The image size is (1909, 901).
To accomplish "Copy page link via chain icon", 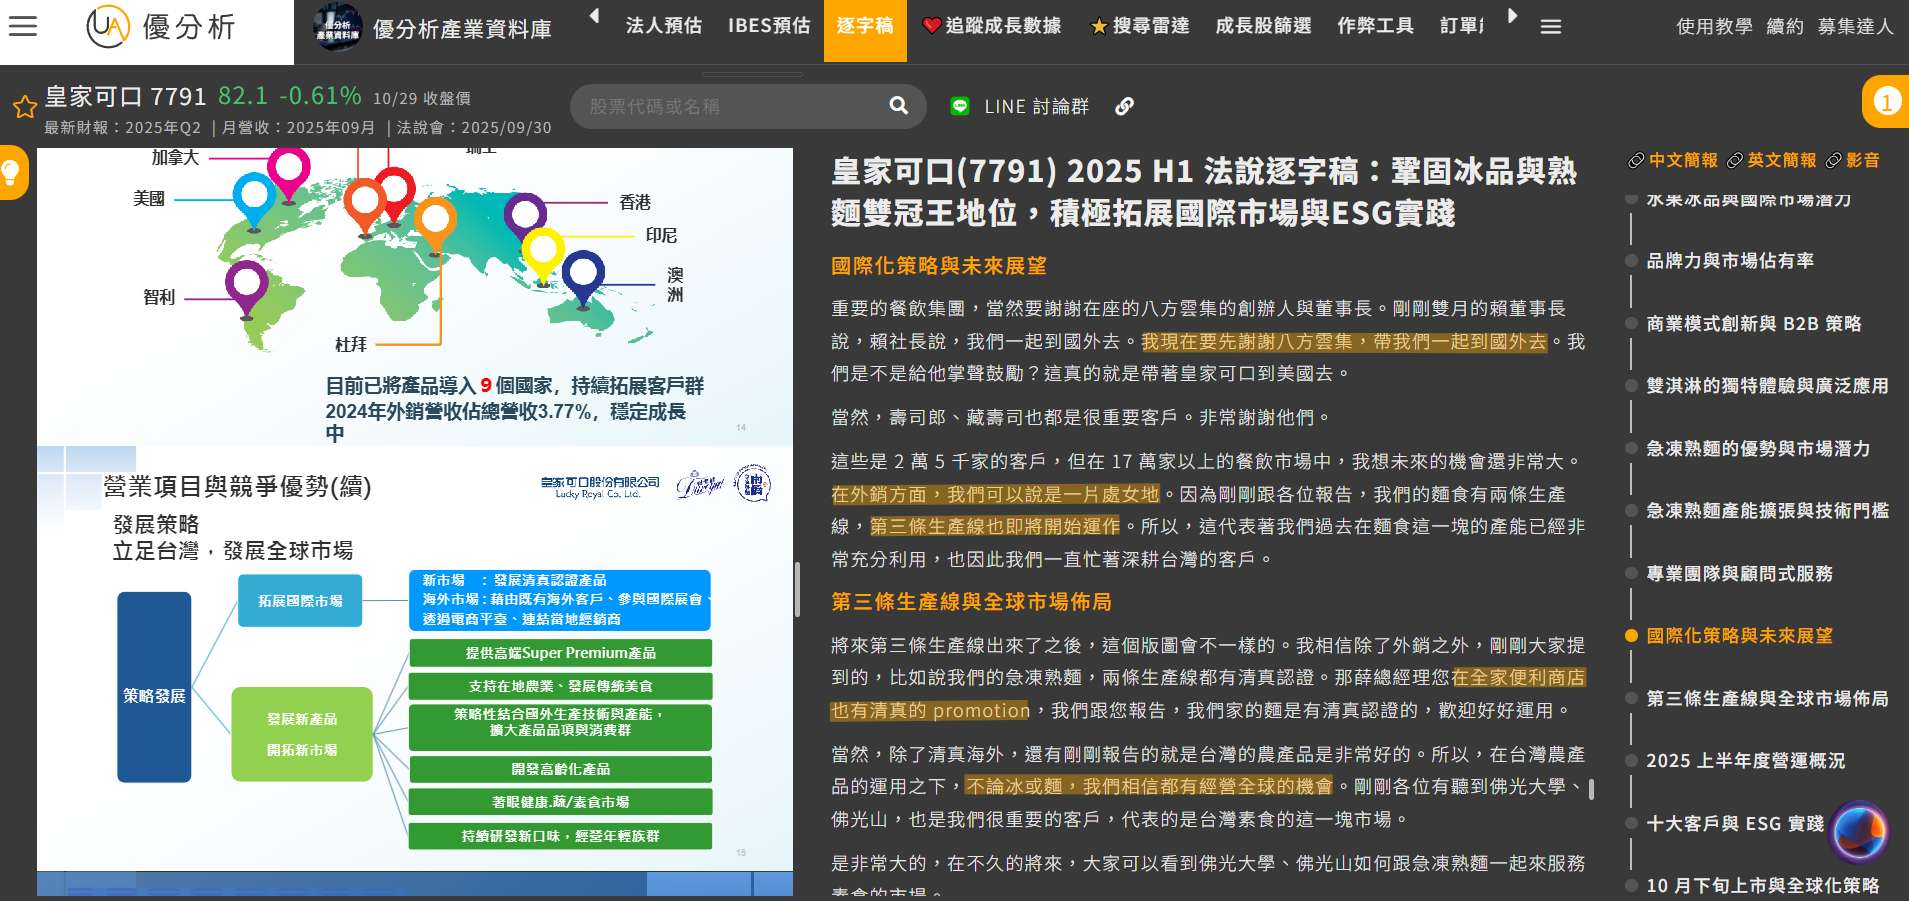I will pos(1125,106).
